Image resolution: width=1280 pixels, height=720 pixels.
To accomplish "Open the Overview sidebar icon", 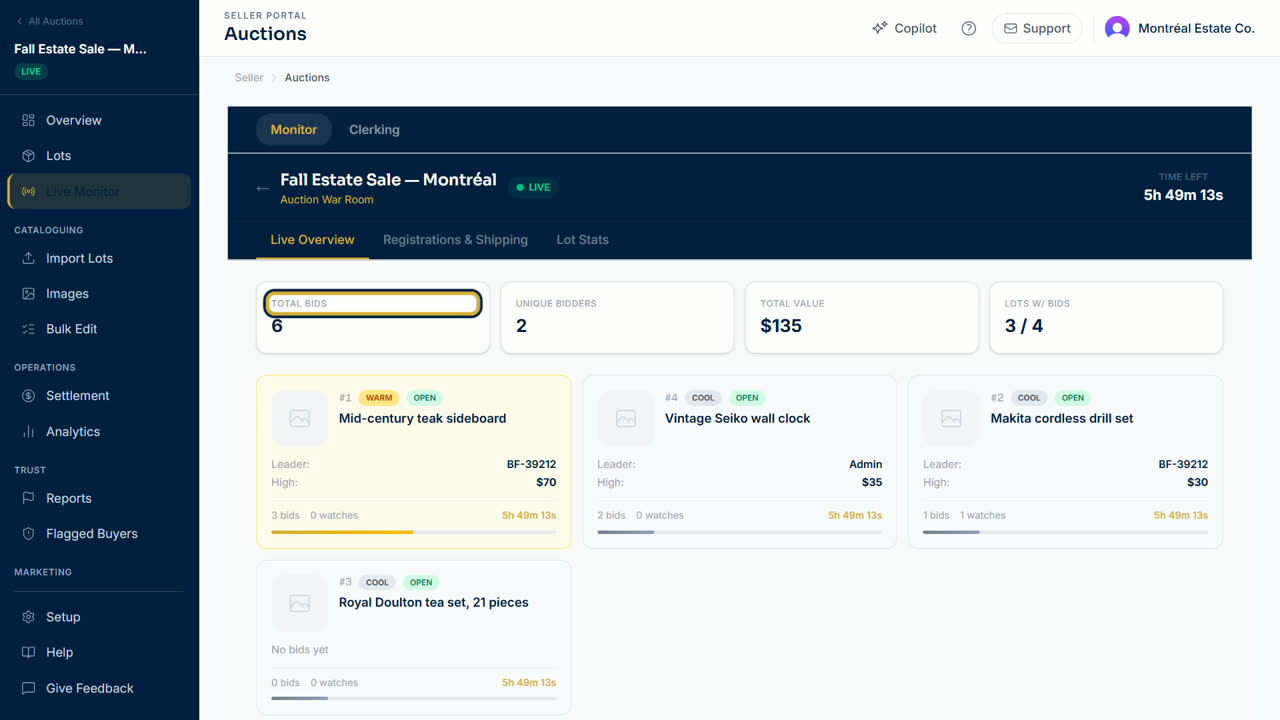I will 28,120.
